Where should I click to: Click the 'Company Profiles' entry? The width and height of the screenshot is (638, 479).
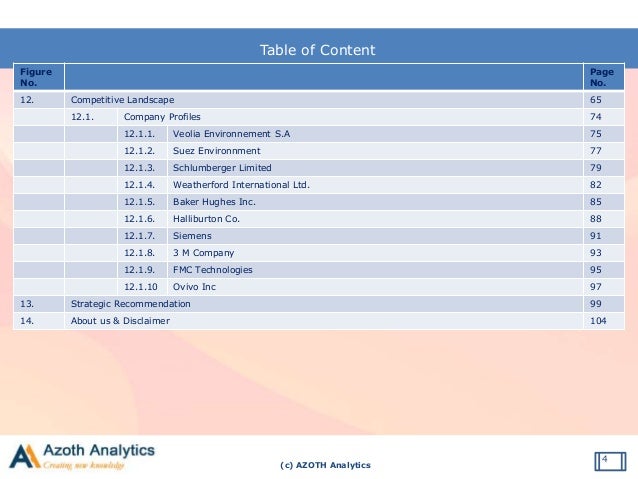pyautogui.click(x=162, y=117)
